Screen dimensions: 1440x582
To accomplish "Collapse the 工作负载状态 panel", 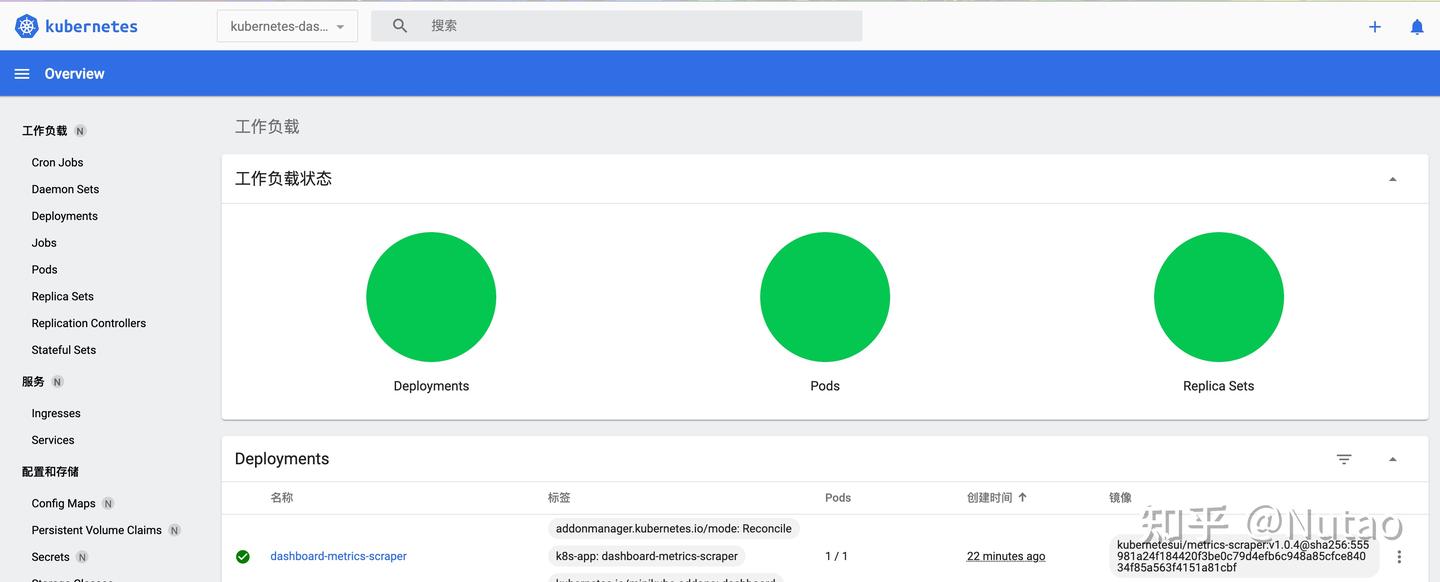I will point(1393,178).
